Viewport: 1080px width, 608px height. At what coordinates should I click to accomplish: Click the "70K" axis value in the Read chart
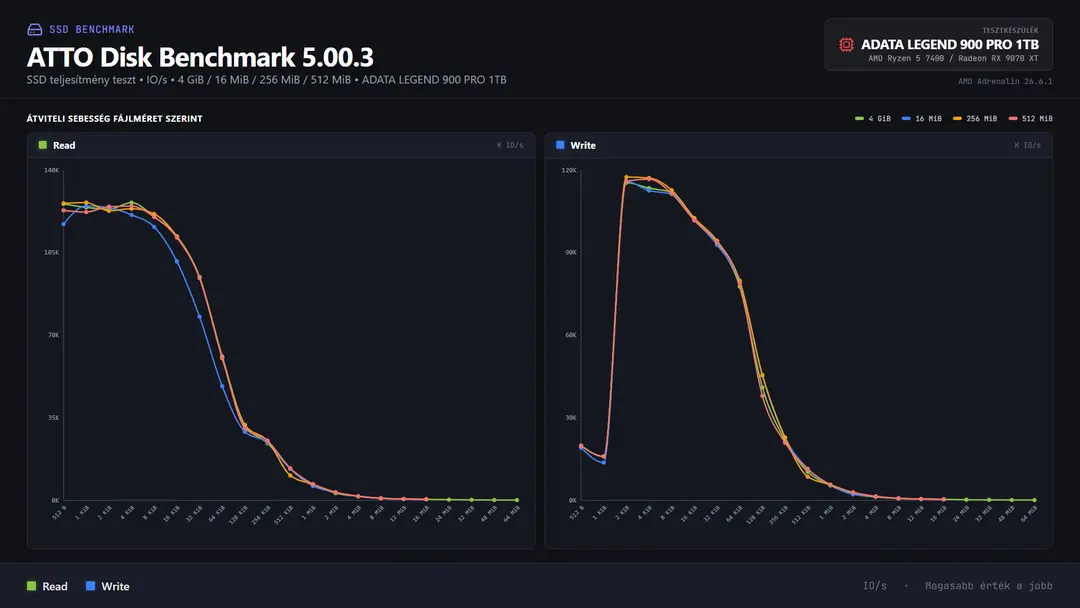tap(53, 335)
